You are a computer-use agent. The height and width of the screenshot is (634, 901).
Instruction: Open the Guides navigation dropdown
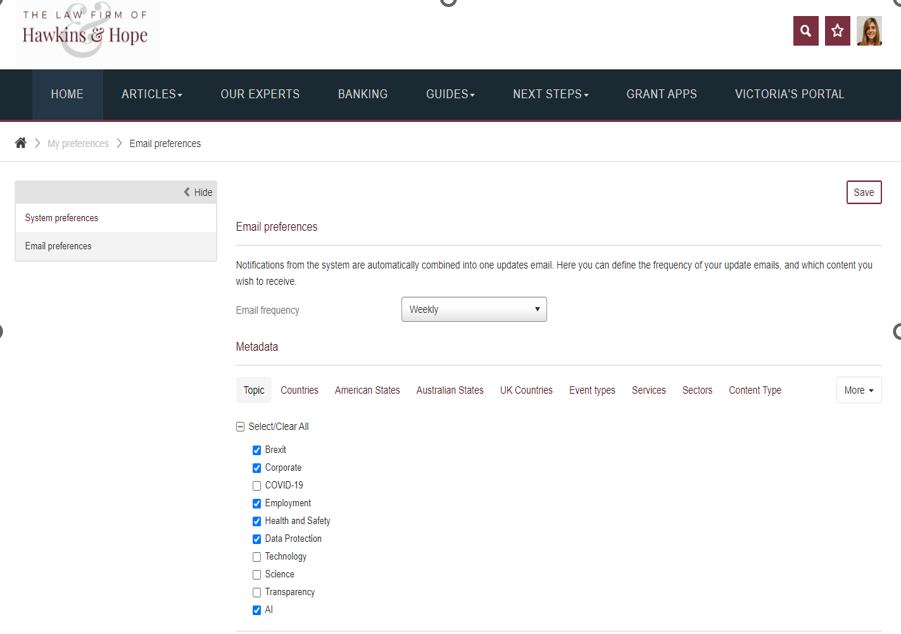click(x=450, y=94)
